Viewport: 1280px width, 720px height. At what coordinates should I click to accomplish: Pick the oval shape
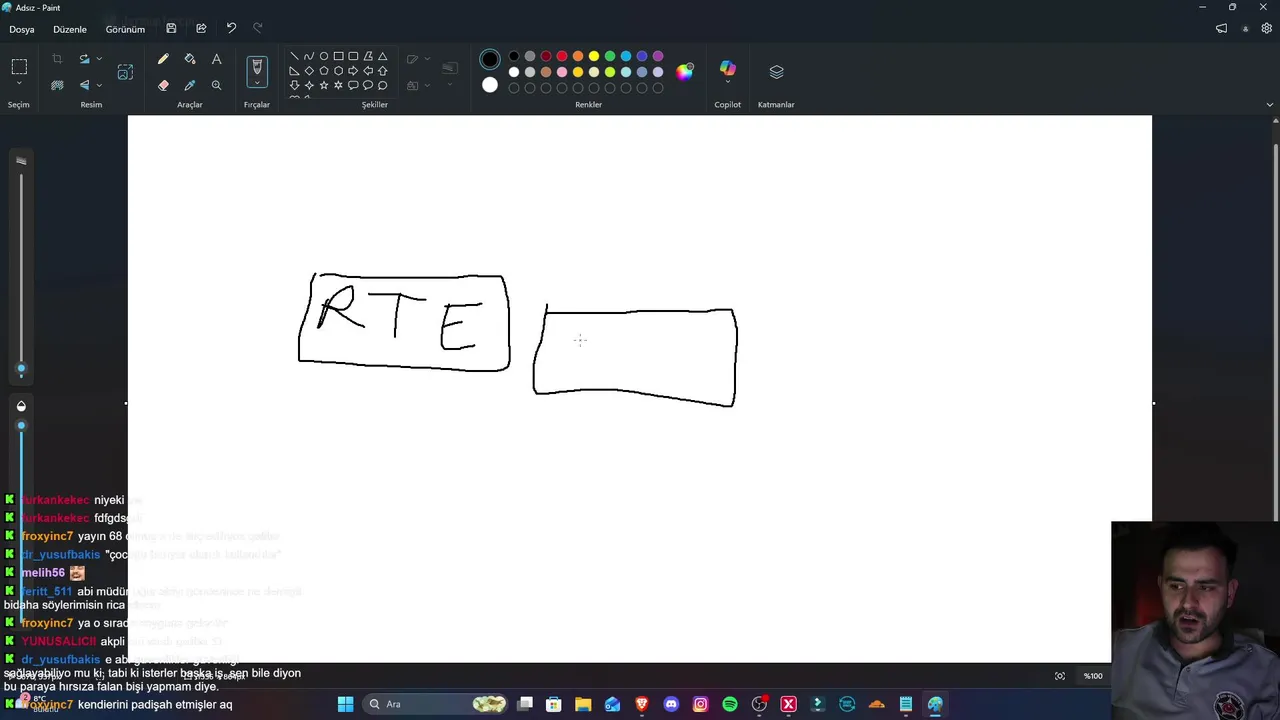pyautogui.click(x=324, y=56)
